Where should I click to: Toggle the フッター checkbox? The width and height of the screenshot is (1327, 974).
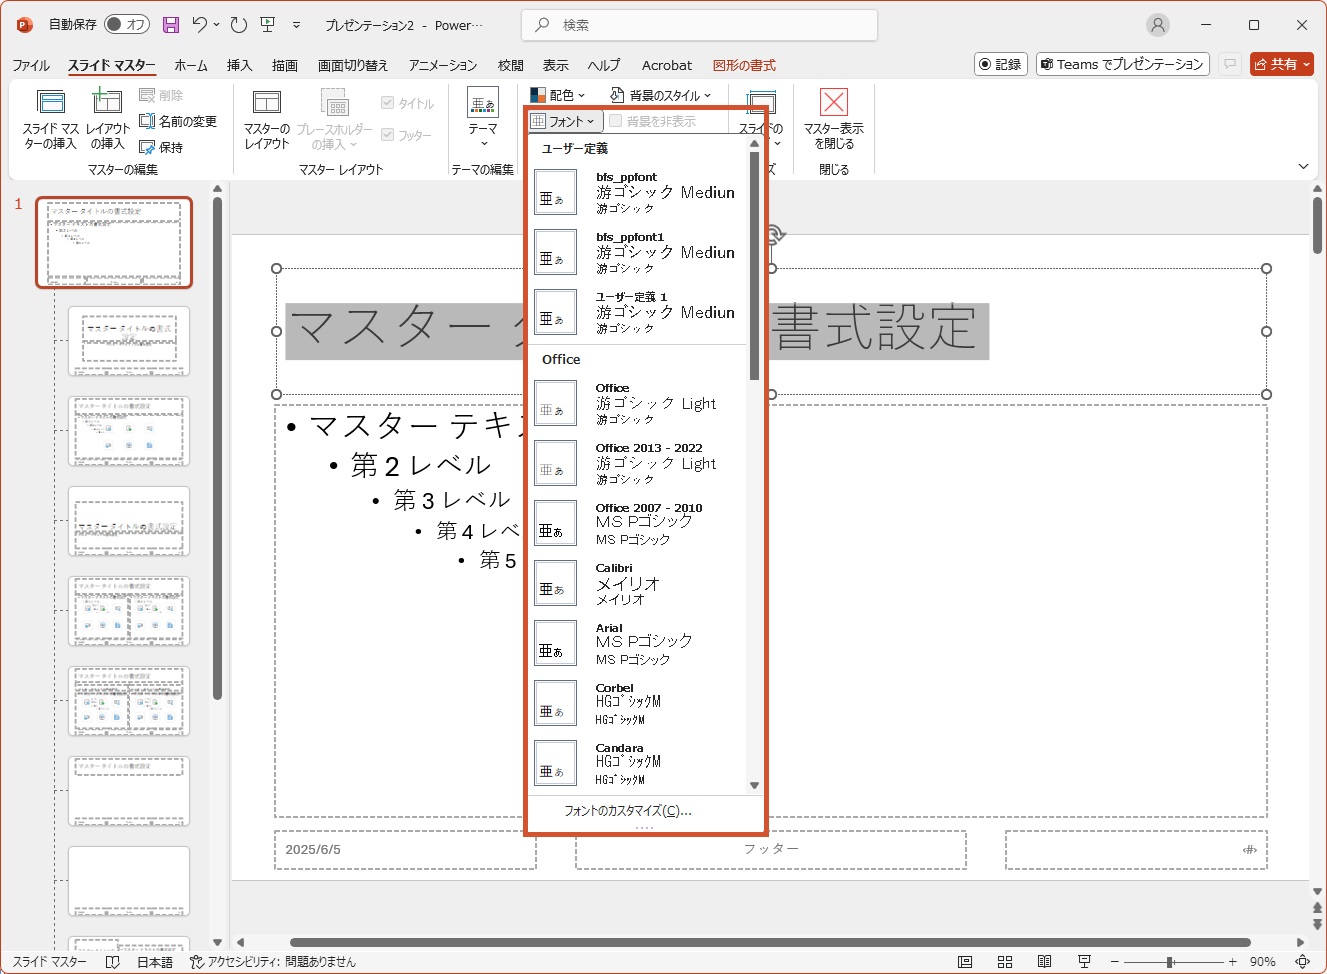tap(388, 135)
